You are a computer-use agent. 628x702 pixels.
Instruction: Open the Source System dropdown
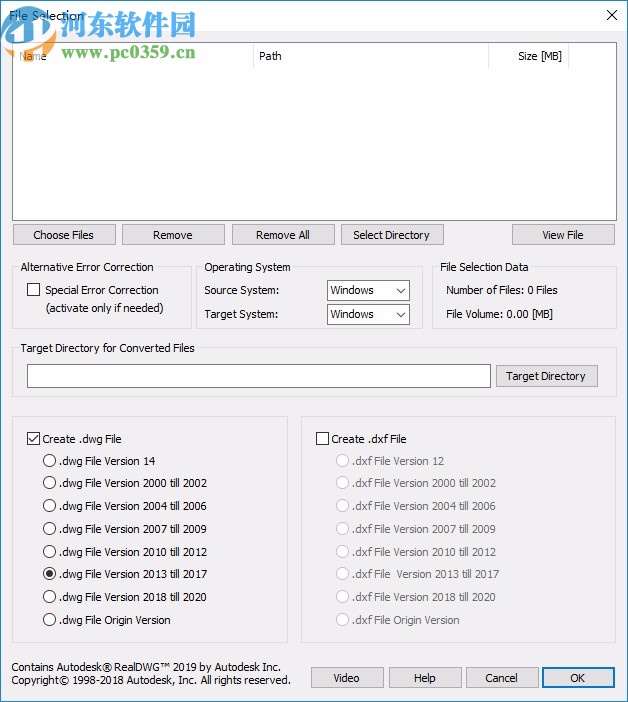click(368, 291)
